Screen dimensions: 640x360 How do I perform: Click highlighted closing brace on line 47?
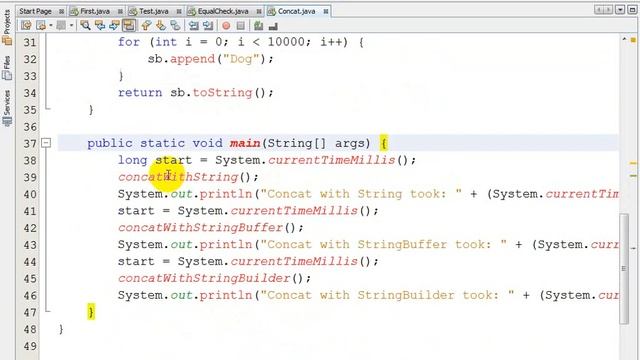(91, 312)
